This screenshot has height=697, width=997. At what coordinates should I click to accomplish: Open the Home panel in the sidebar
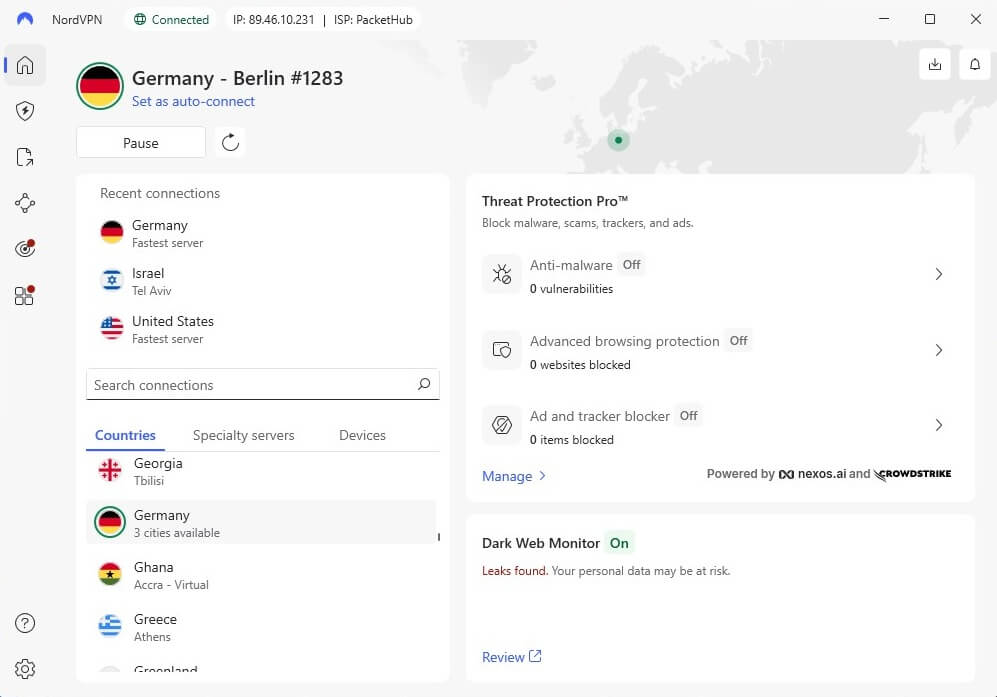24,65
